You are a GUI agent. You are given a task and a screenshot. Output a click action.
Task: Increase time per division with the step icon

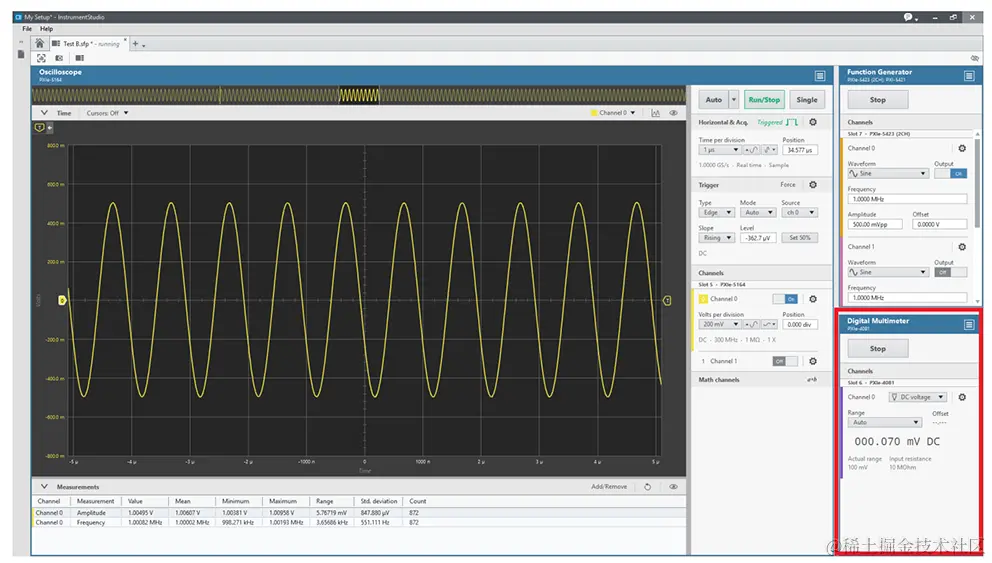click(751, 150)
